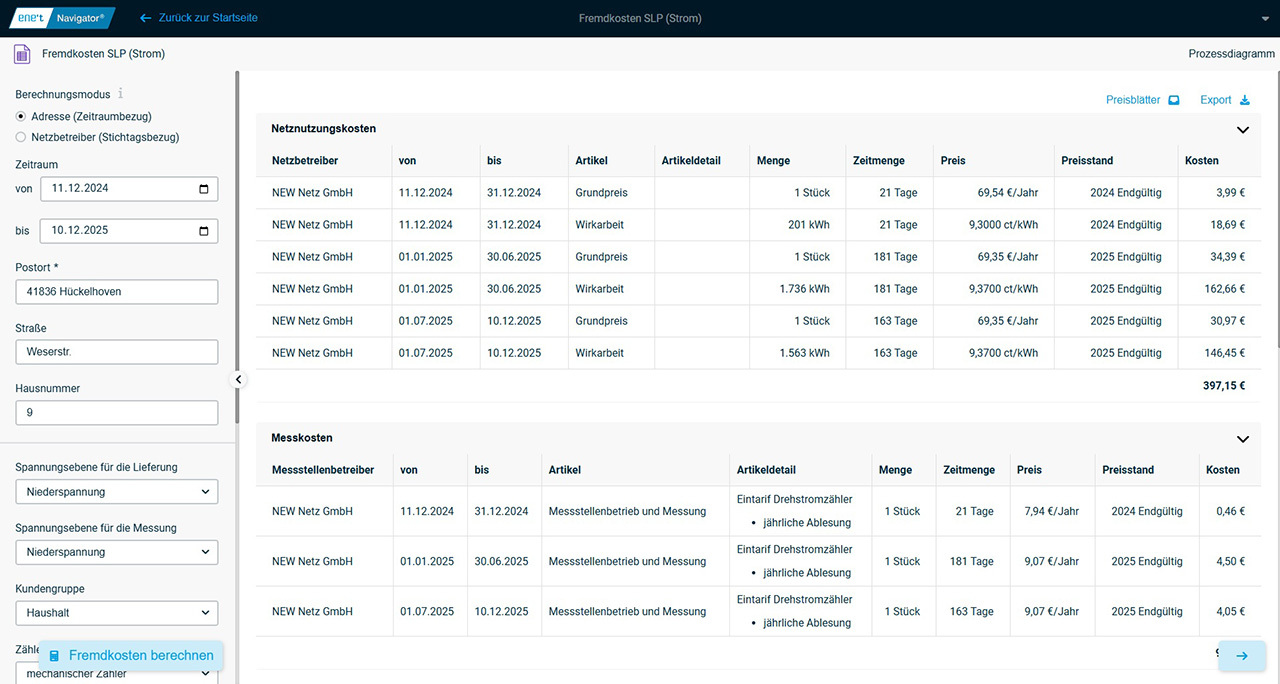Click the next arrow button bottom right

pyautogui.click(x=1242, y=656)
